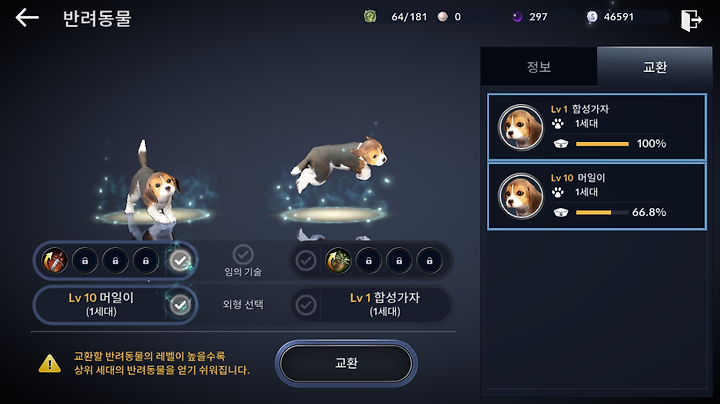Viewport: 720px width, 404px height.
Task: Toggle appearance checkbox for Lv 10 머일이
Action: (x=180, y=304)
